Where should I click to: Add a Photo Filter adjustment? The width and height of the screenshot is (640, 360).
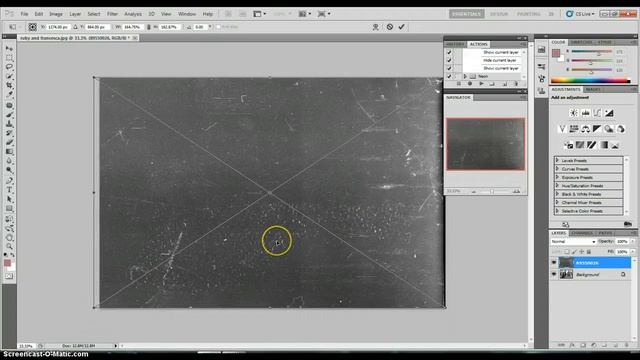click(x=609, y=129)
